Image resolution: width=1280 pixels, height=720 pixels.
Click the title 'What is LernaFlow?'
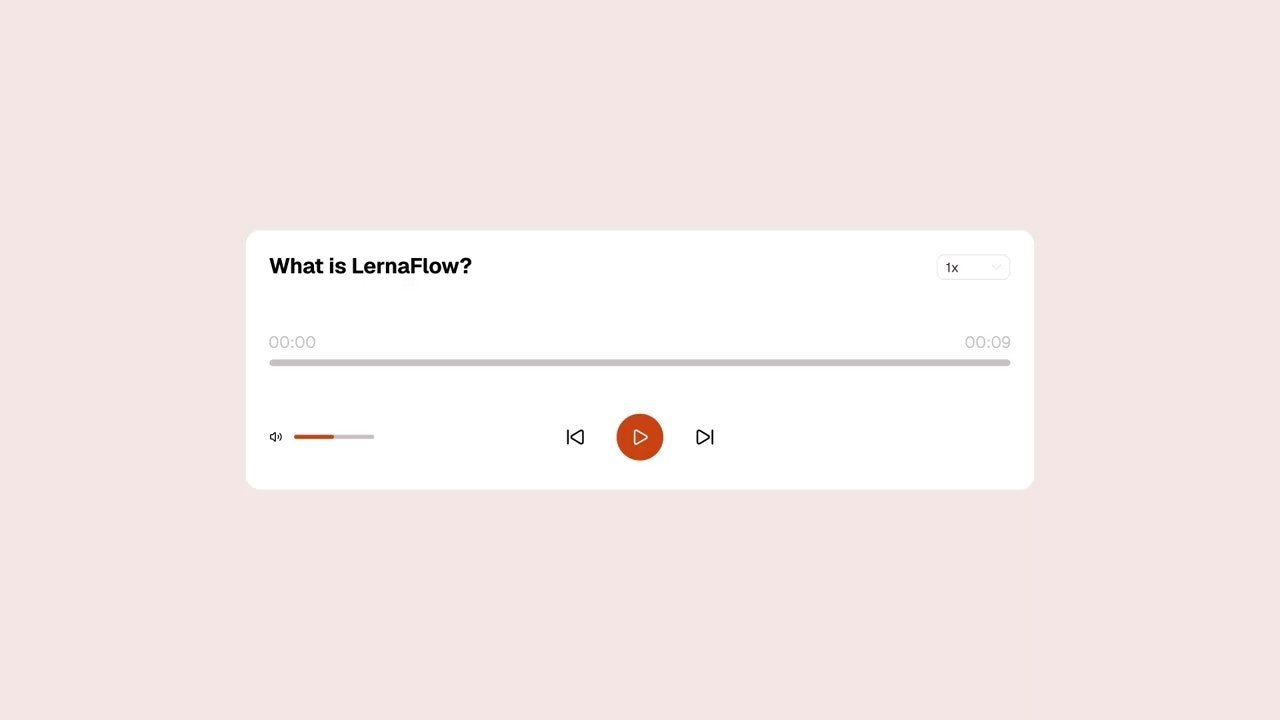370,266
